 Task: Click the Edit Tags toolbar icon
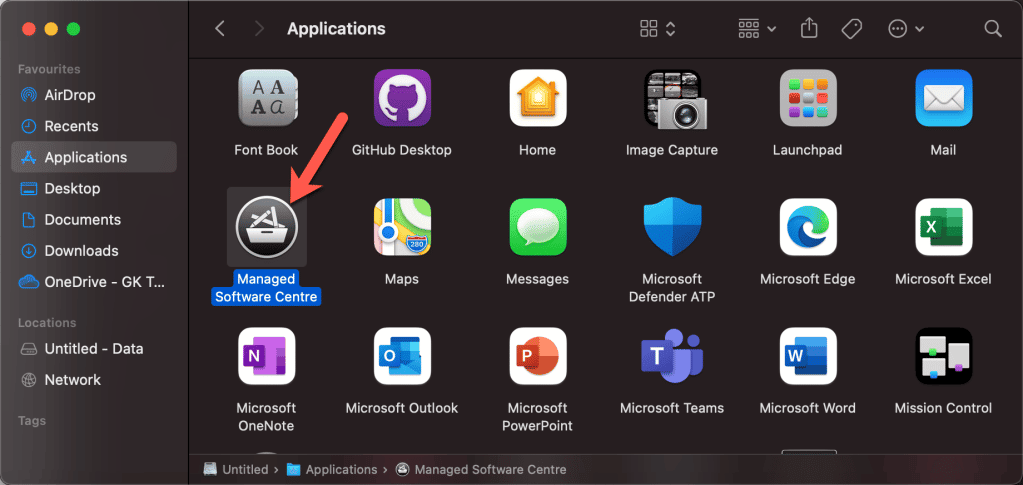[x=851, y=29]
